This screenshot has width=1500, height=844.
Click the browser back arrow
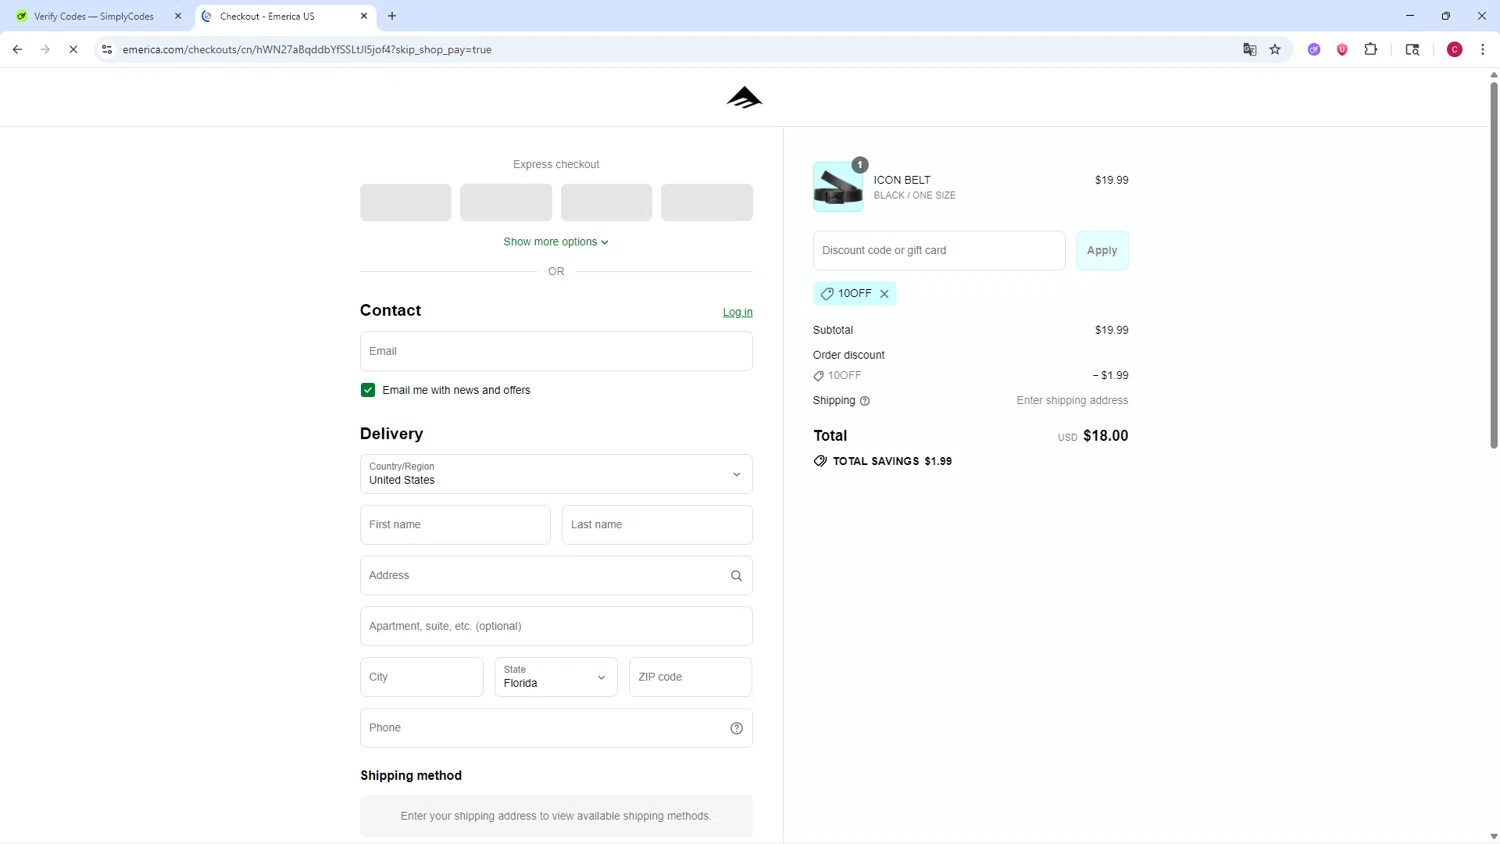point(17,49)
